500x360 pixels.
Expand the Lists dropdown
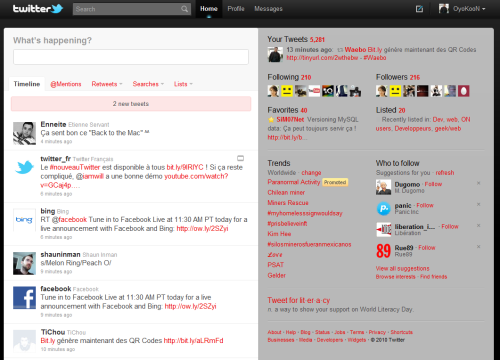(x=183, y=84)
